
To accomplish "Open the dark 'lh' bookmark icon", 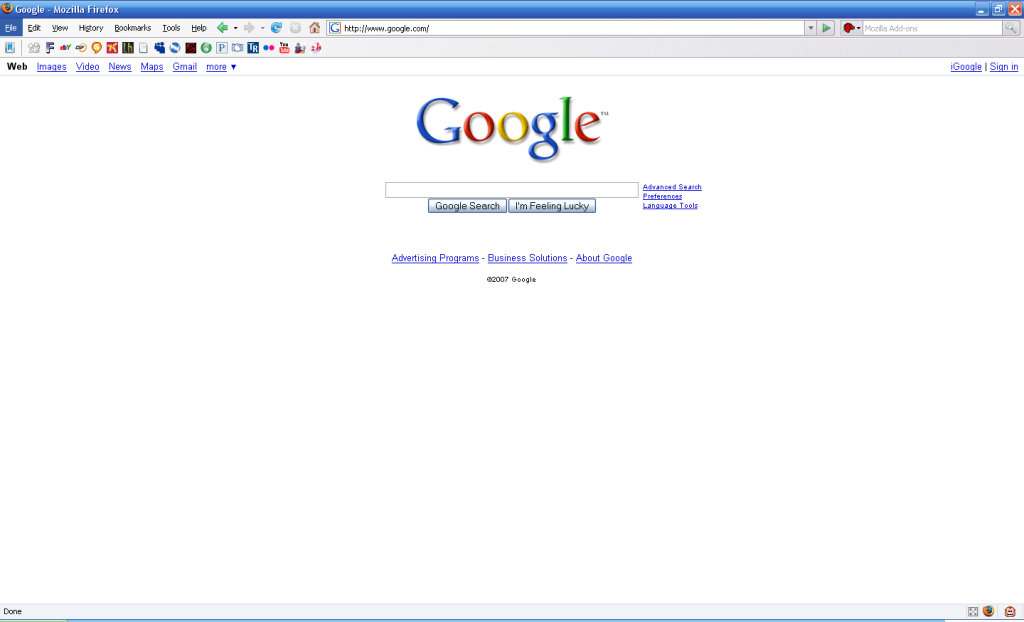I will click(x=128, y=48).
